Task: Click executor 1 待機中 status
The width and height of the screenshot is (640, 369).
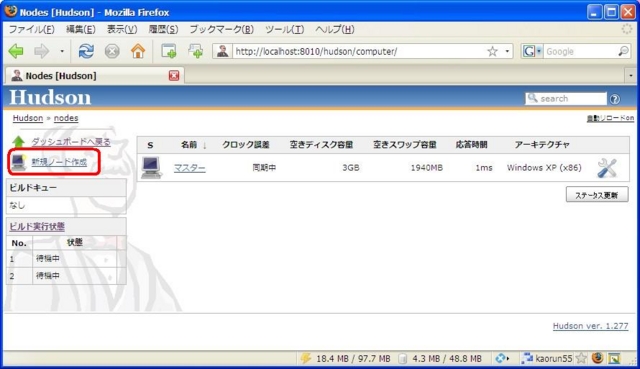Action: point(48,258)
